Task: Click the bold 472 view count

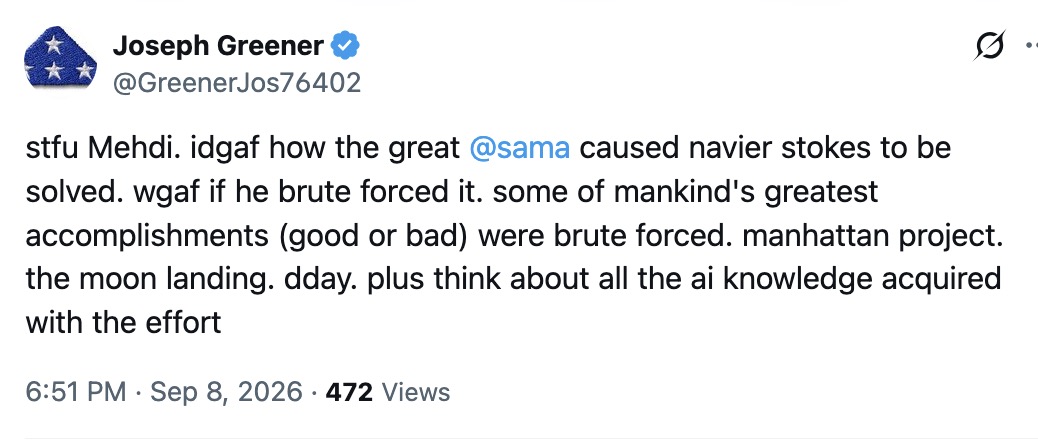Action: click(x=350, y=392)
